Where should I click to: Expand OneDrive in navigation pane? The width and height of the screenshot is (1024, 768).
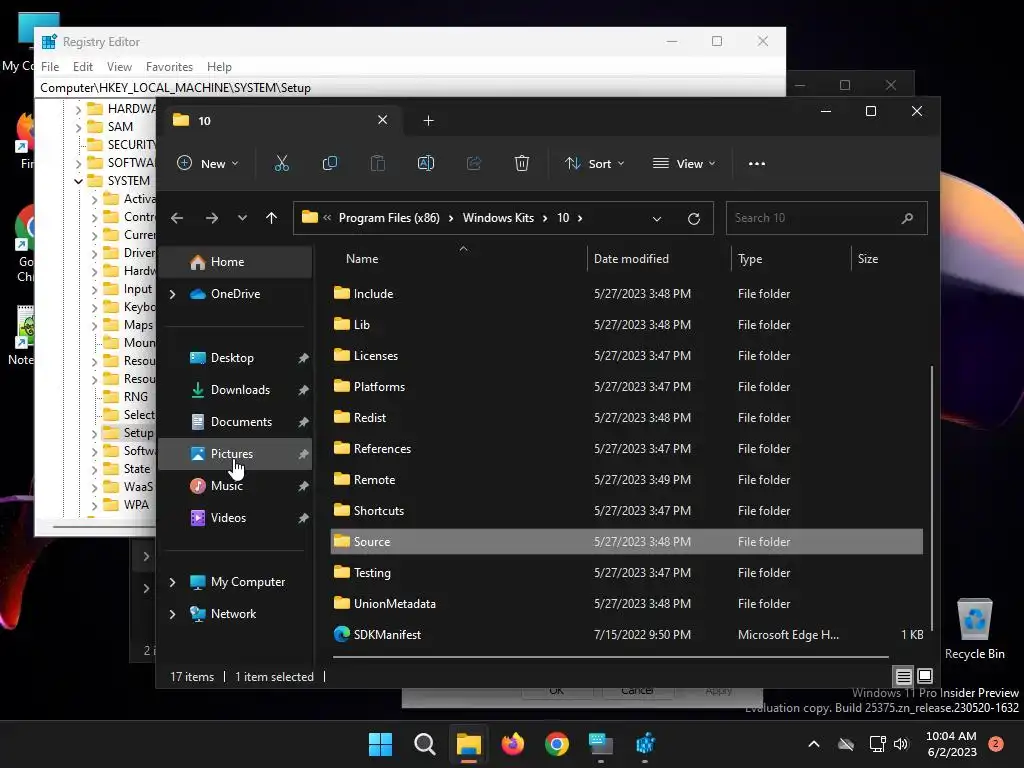[172, 295]
